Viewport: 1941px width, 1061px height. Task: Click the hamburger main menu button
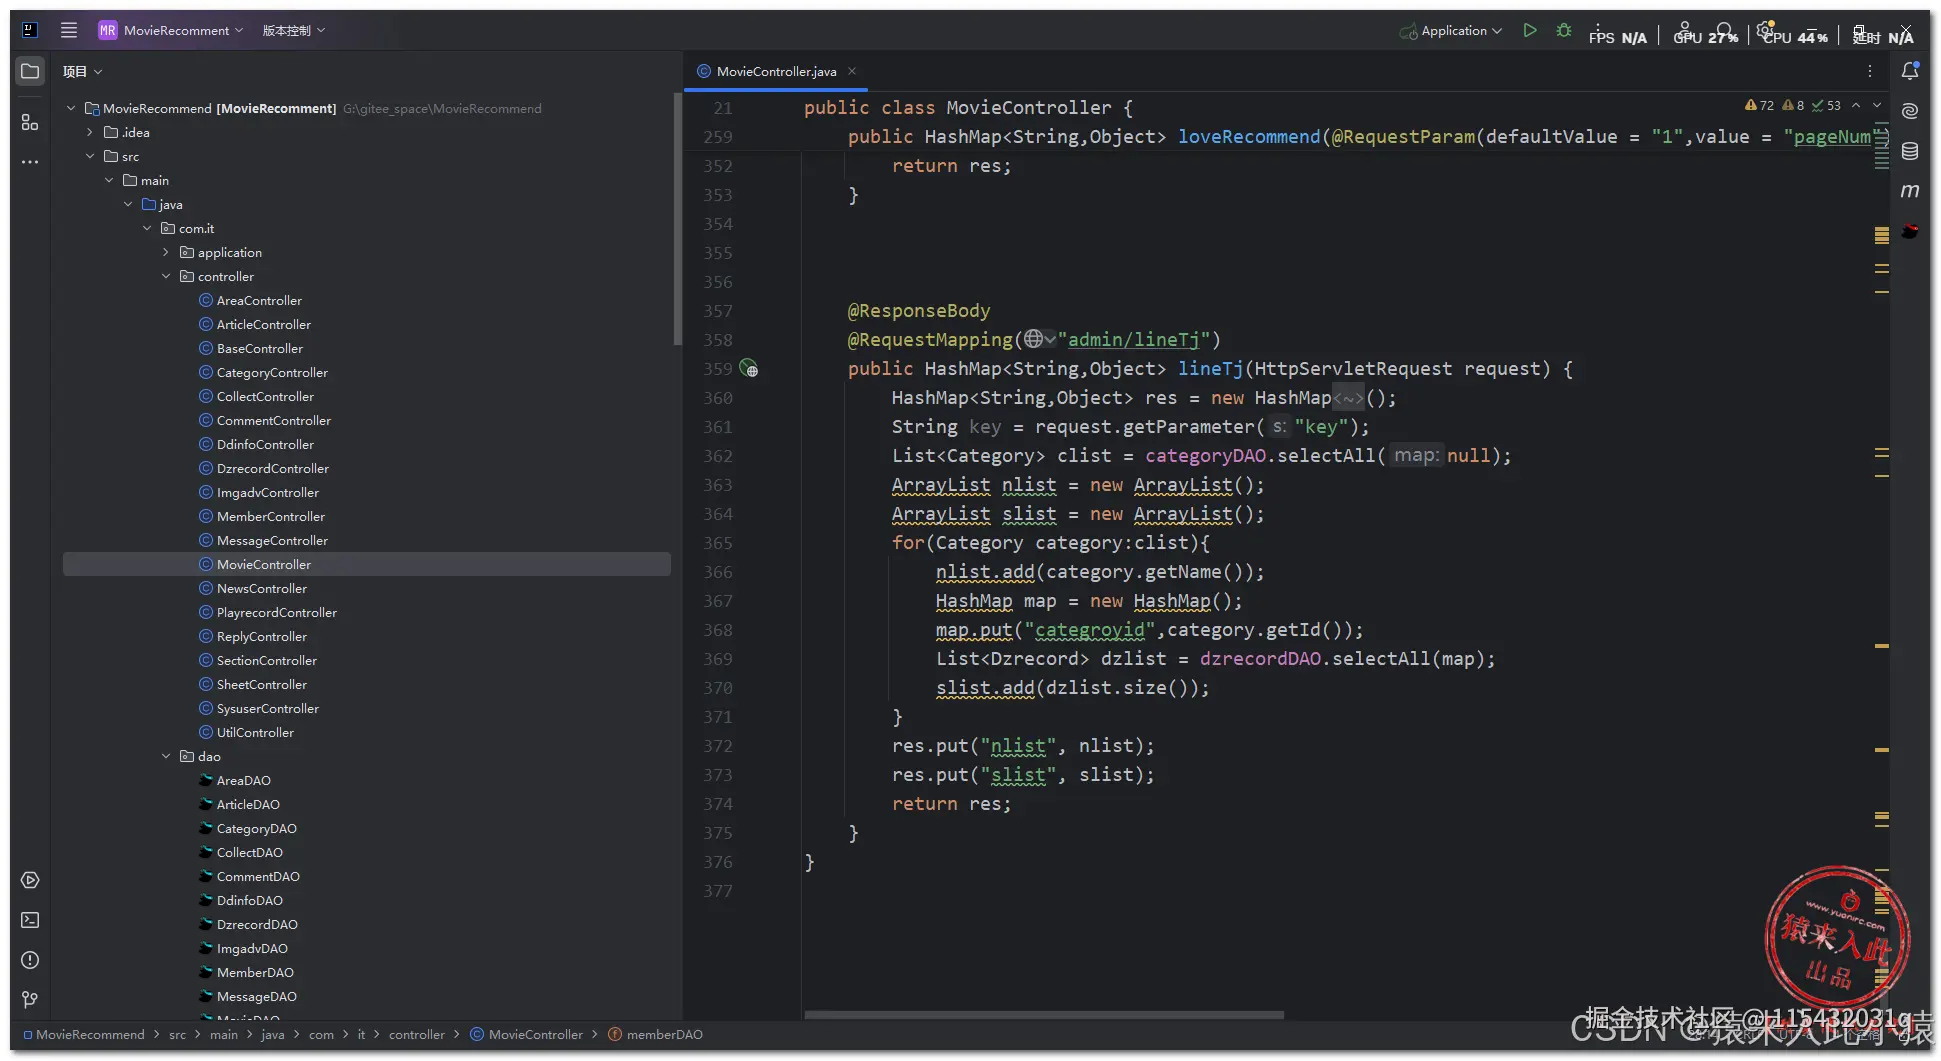pyautogui.click(x=69, y=30)
